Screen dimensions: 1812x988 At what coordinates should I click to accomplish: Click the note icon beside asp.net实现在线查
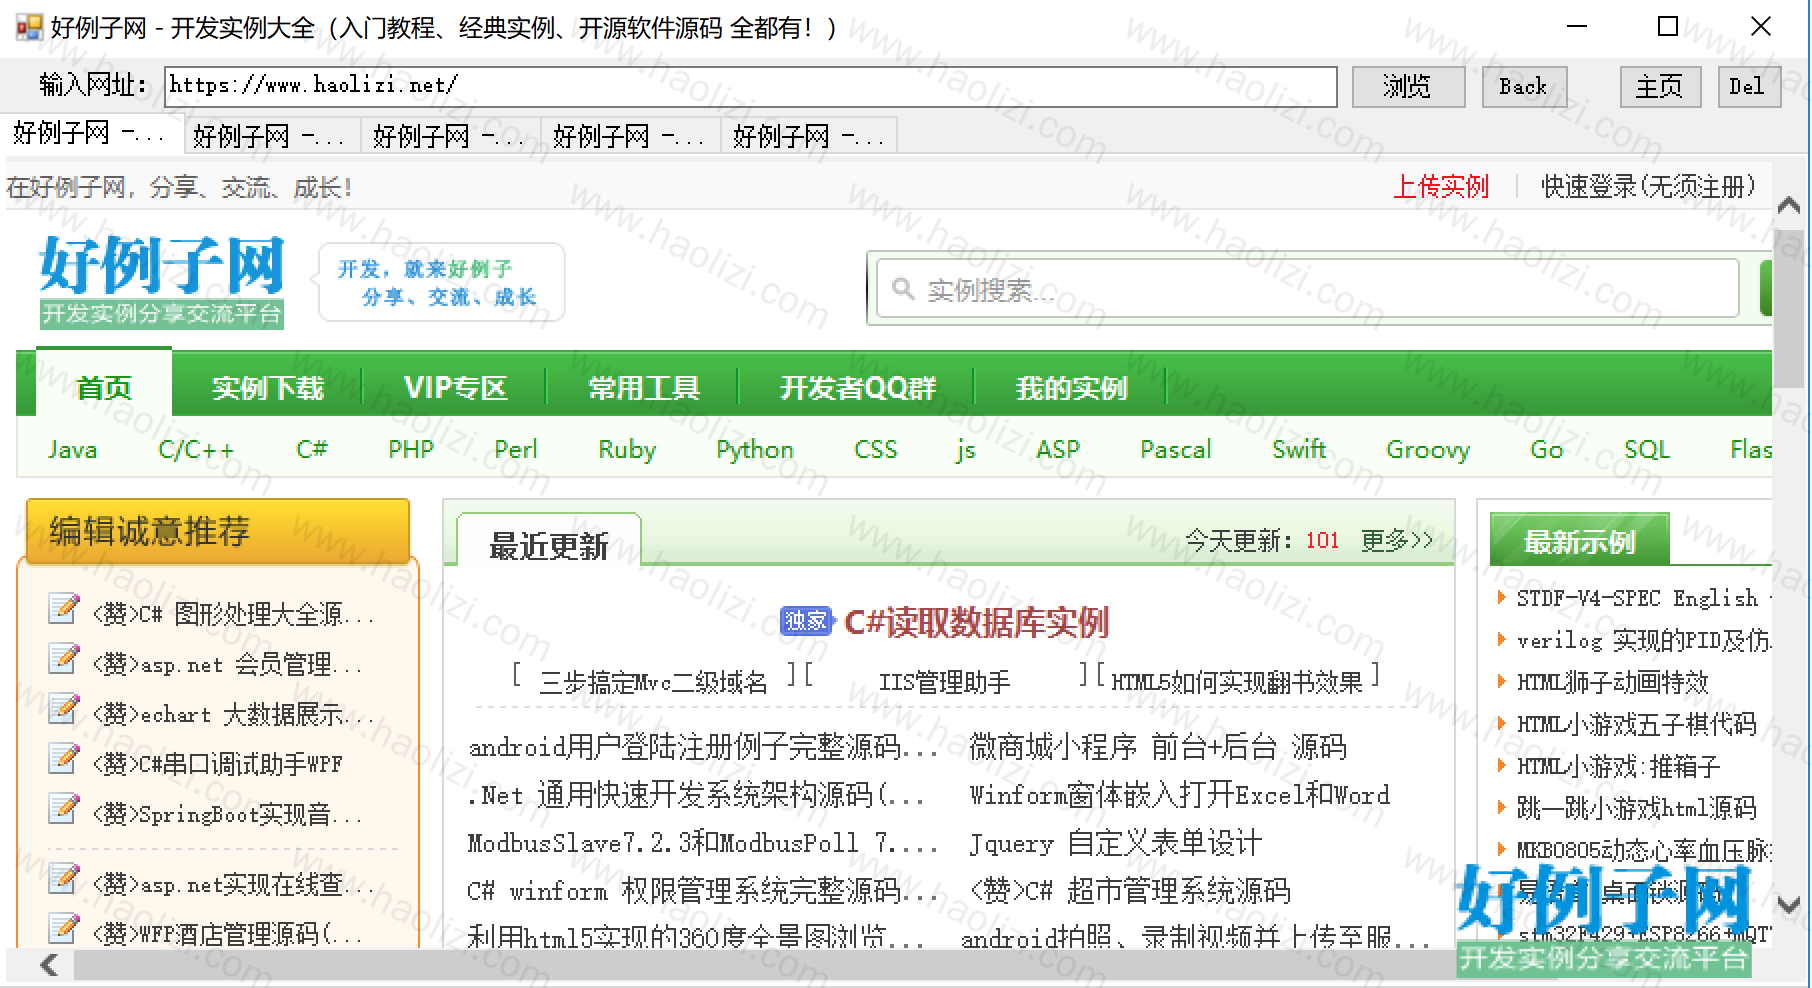pyautogui.click(x=63, y=879)
